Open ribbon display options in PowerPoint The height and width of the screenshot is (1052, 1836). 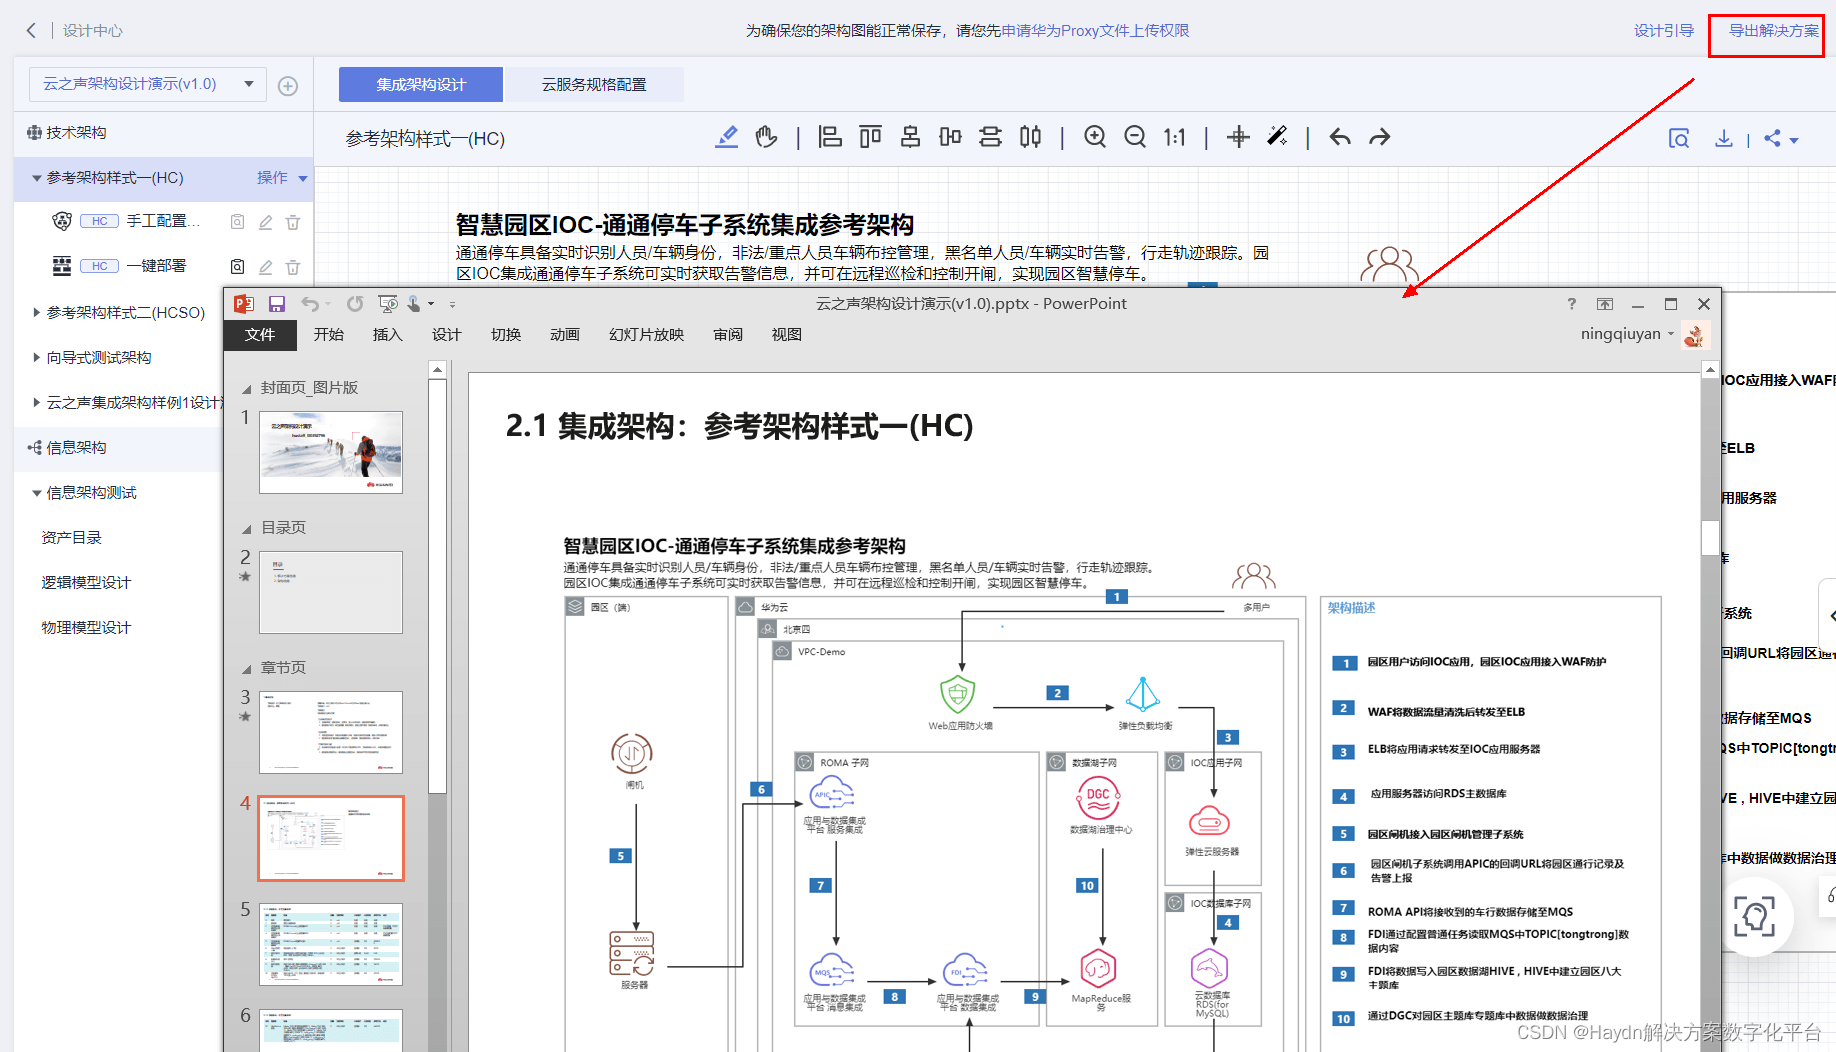pyautogui.click(x=1605, y=304)
